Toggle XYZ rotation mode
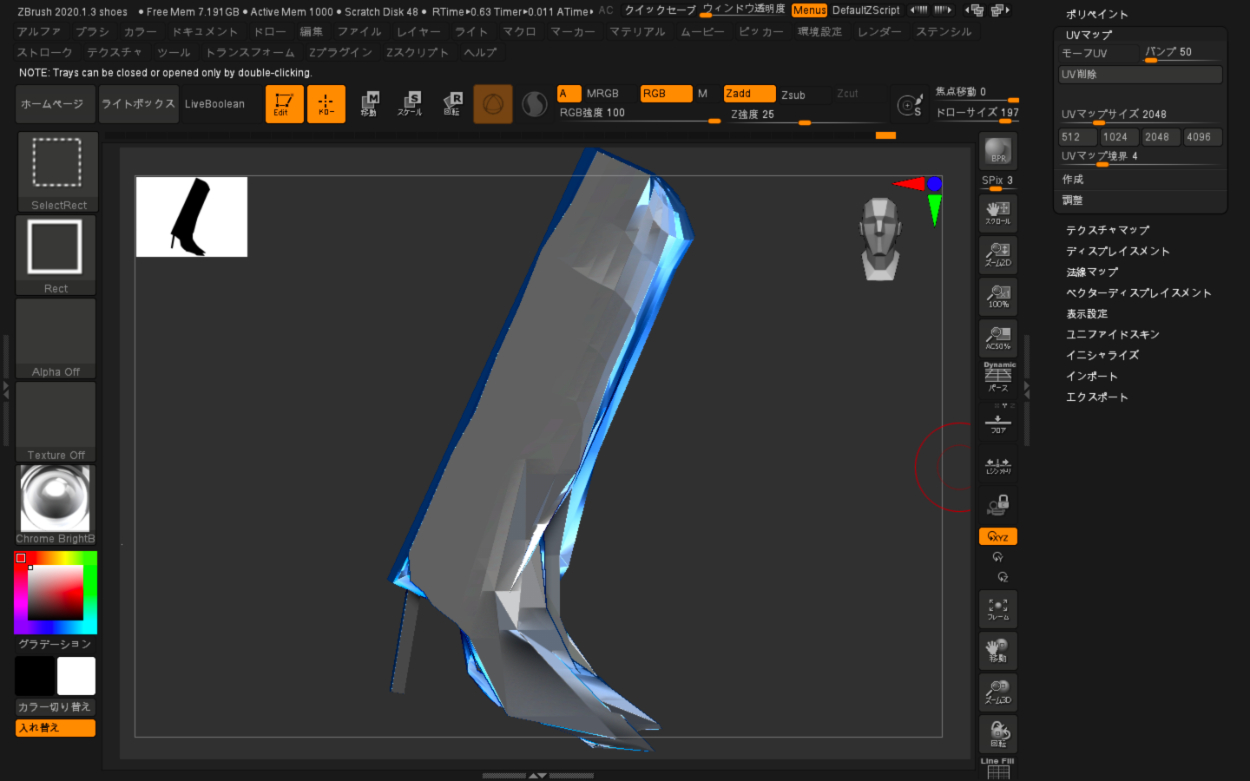 click(997, 537)
